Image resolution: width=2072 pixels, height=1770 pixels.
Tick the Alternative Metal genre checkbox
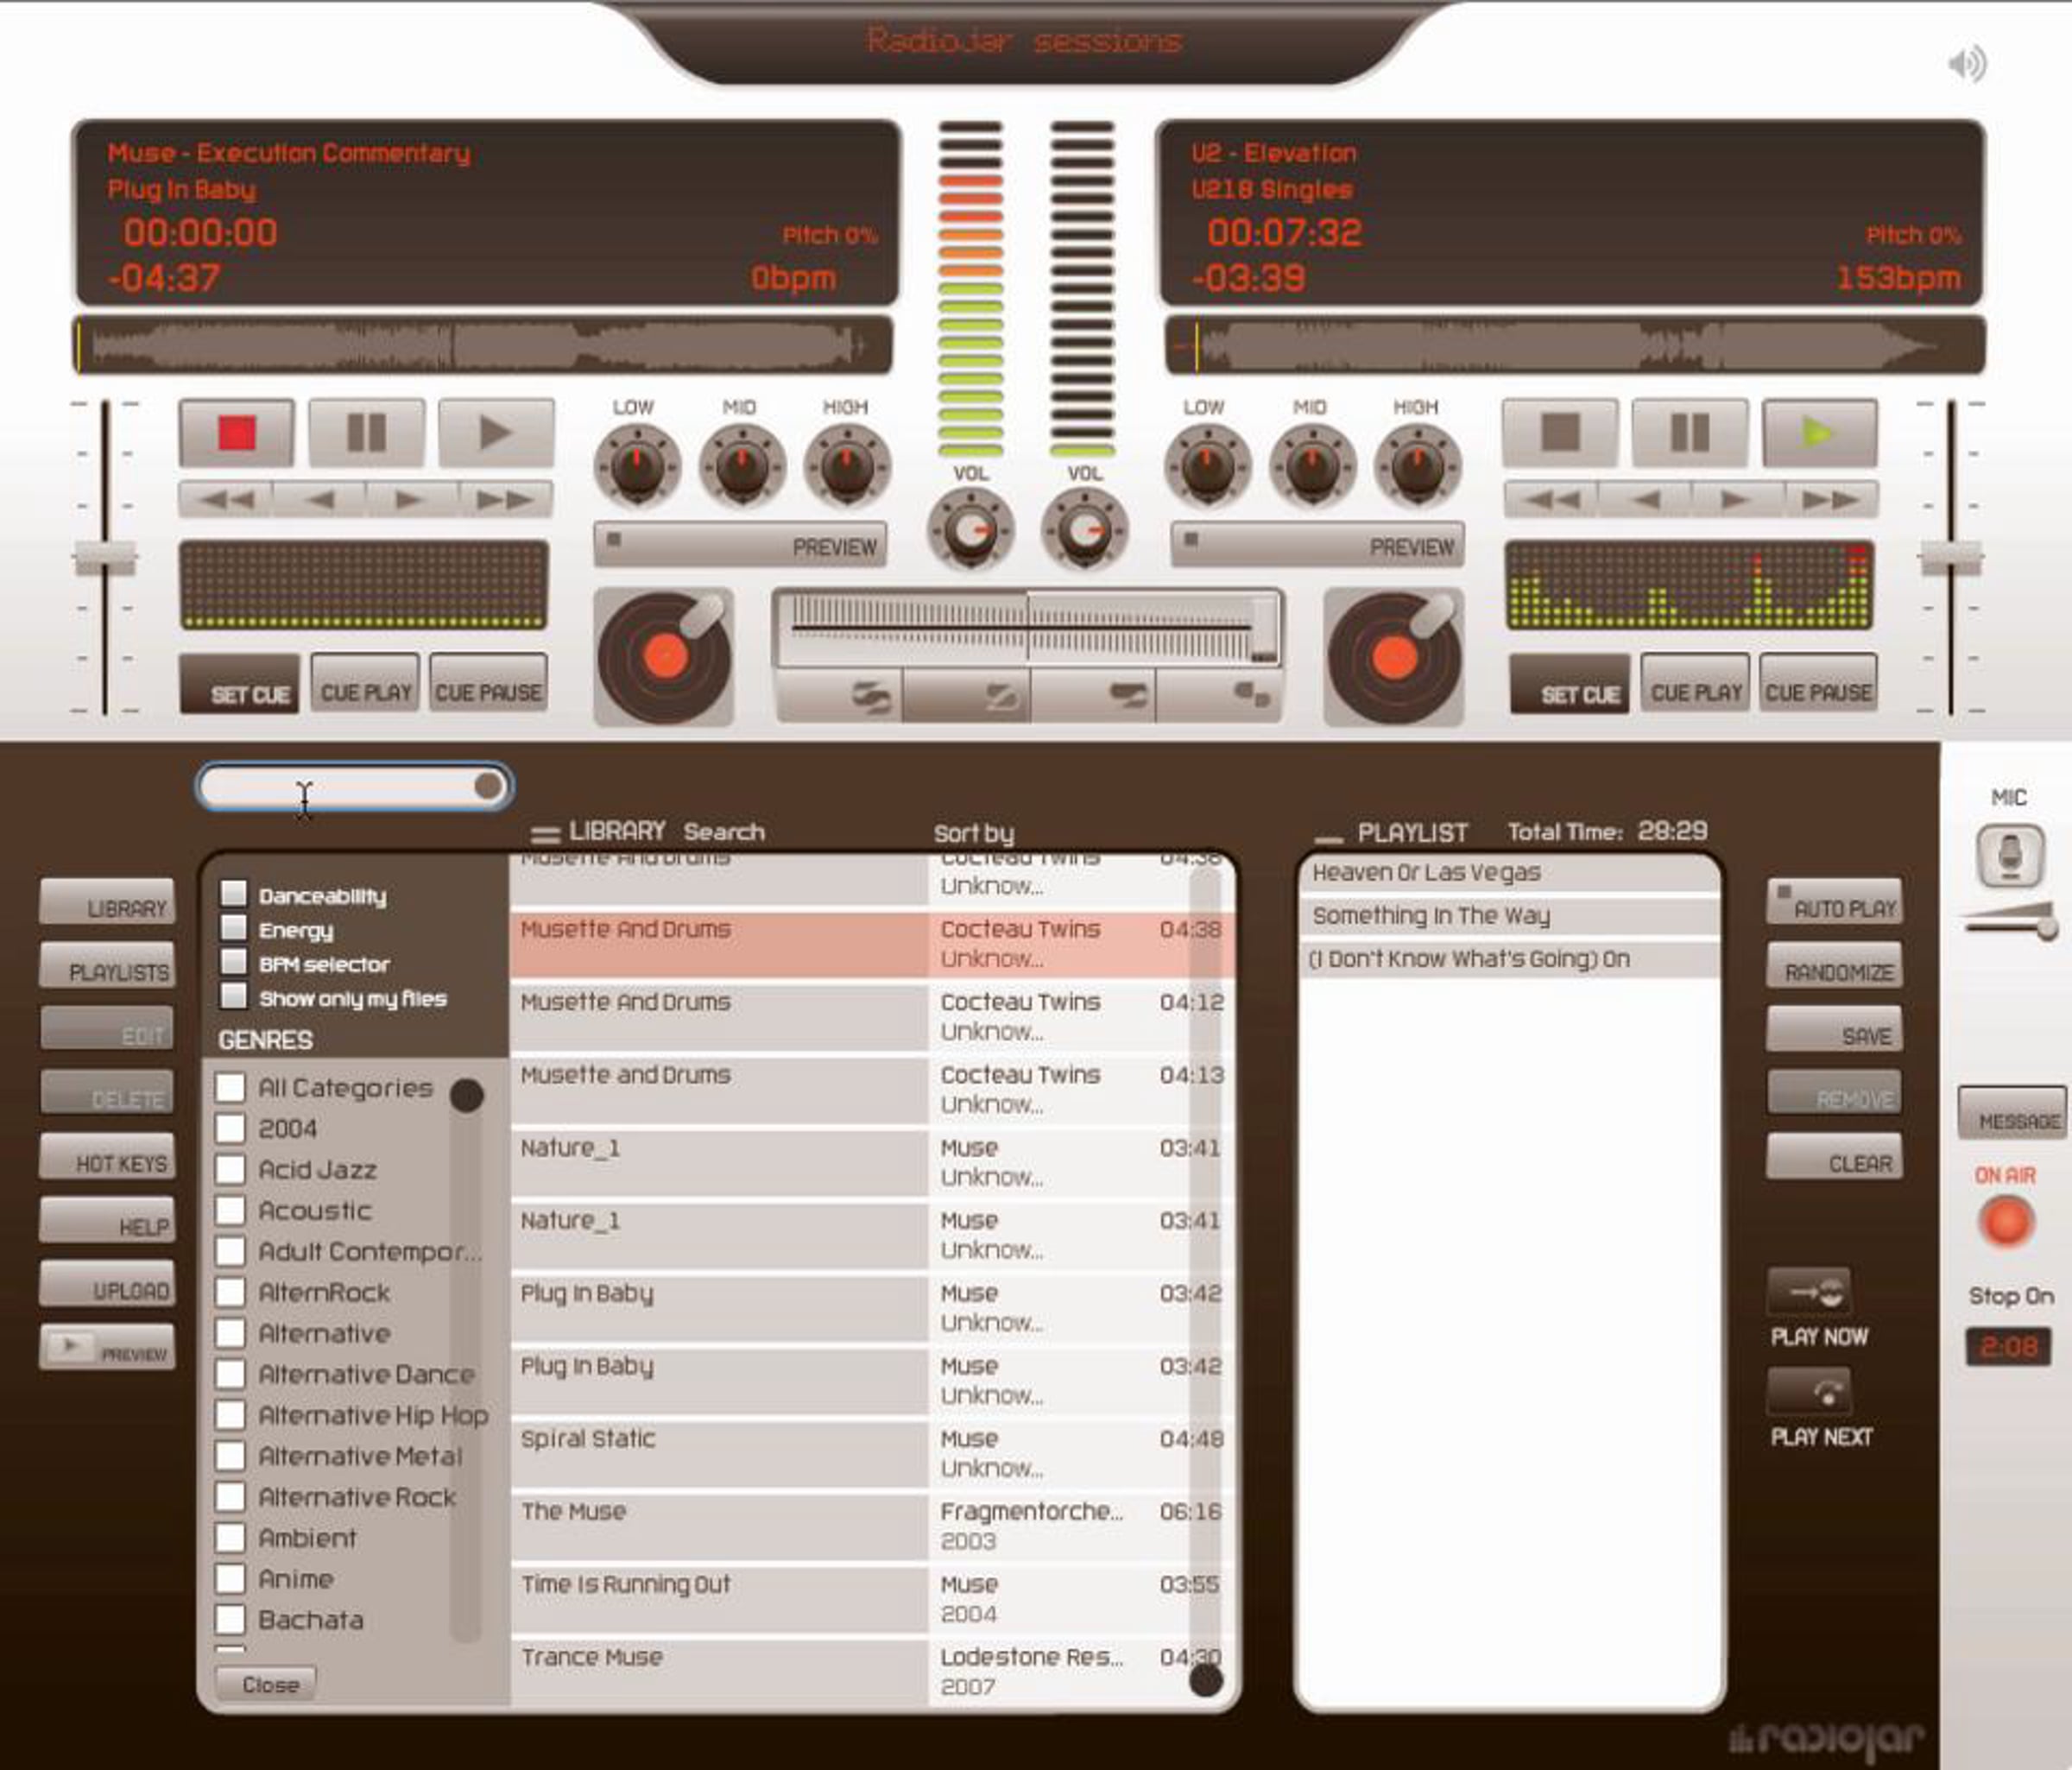point(231,1456)
